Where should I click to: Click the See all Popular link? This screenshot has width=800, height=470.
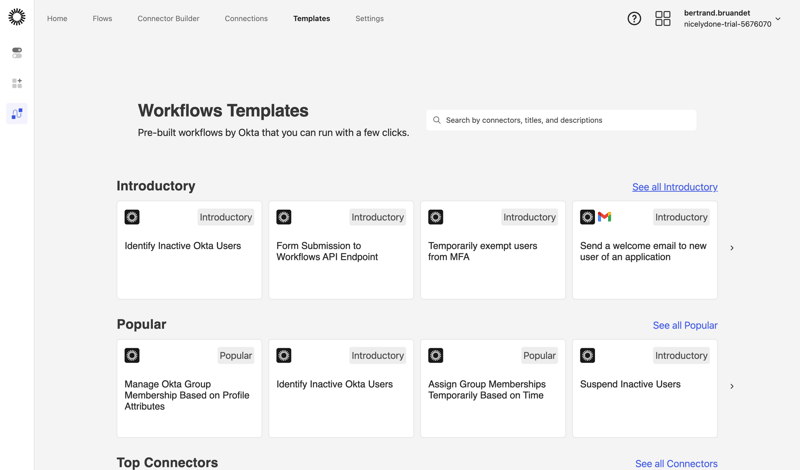point(685,325)
